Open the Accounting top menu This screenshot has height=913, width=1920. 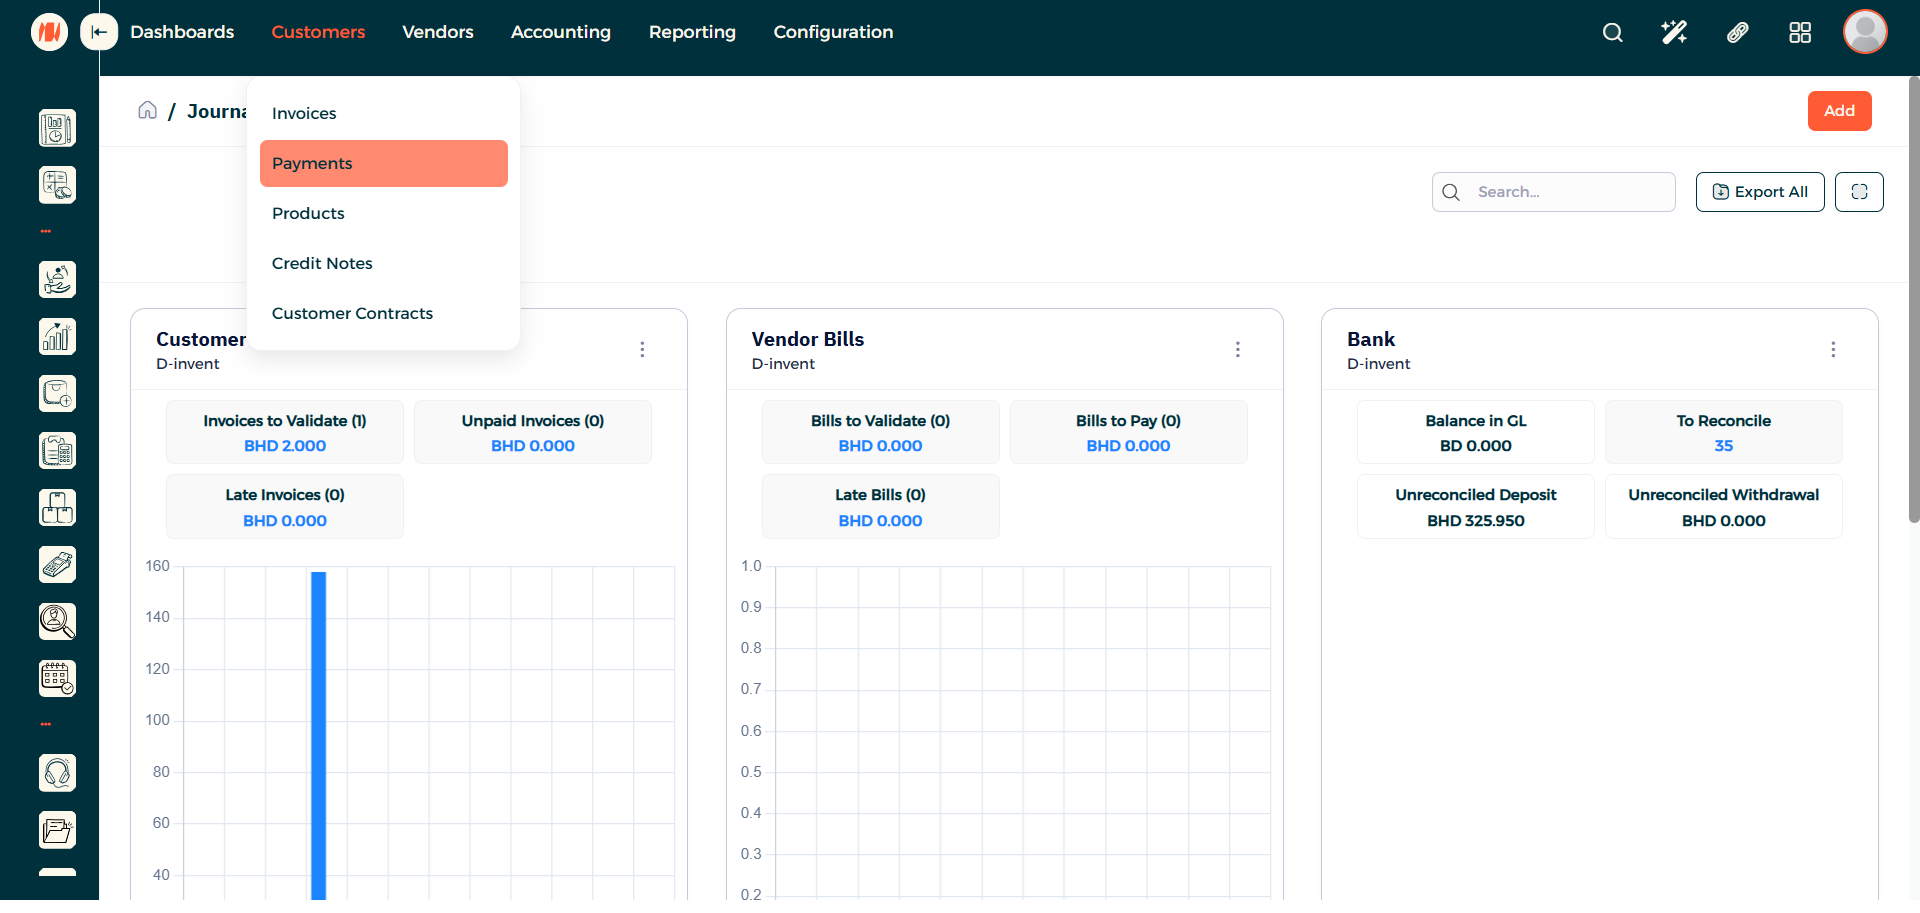pyautogui.click(x=560, y=32)
